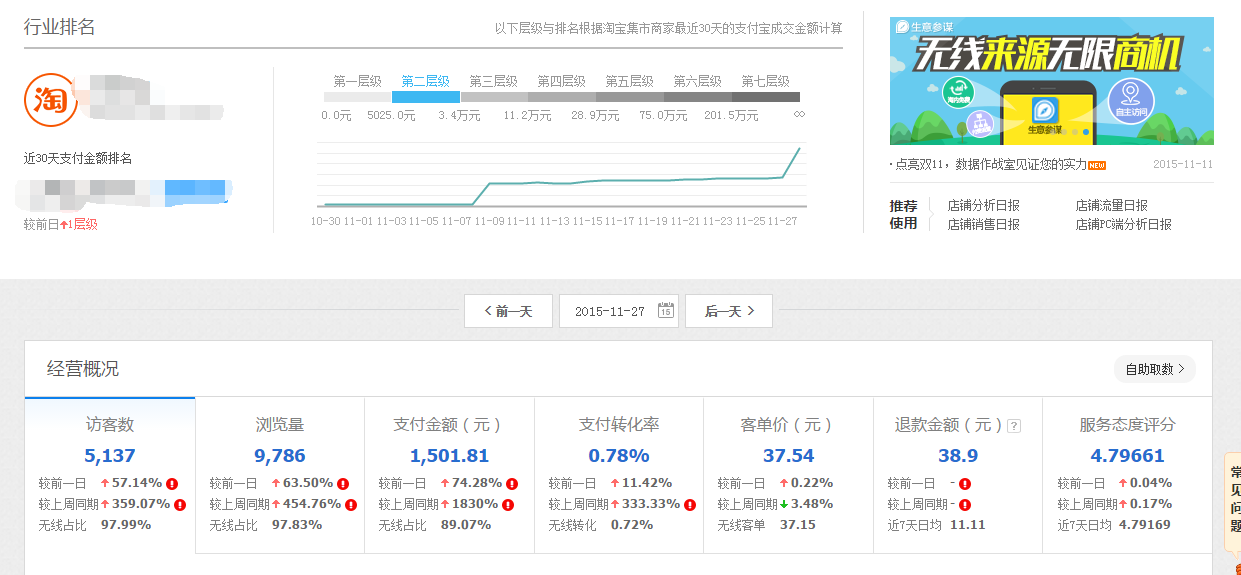The width and height of the screenshot is (1241, 575).
Task: Click the 2015-11-27 date input field
Action: point(609,312)
